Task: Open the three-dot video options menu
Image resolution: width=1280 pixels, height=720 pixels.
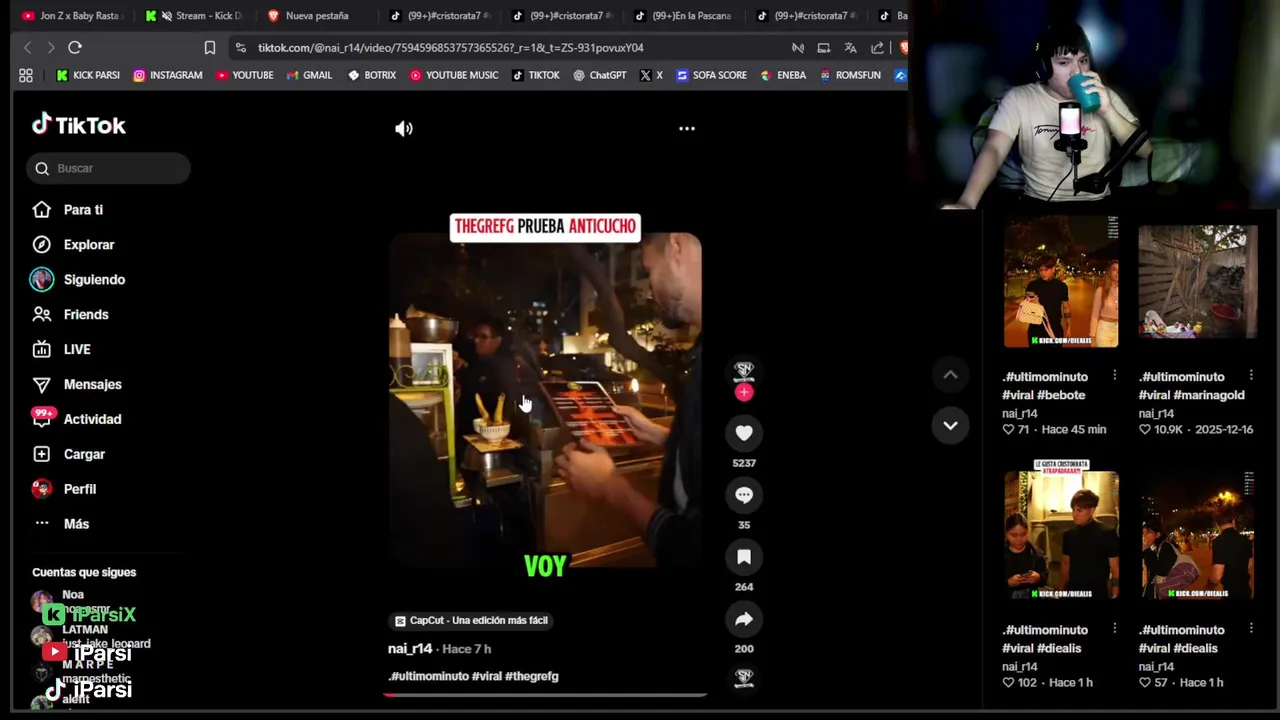Action: [687, 128]
